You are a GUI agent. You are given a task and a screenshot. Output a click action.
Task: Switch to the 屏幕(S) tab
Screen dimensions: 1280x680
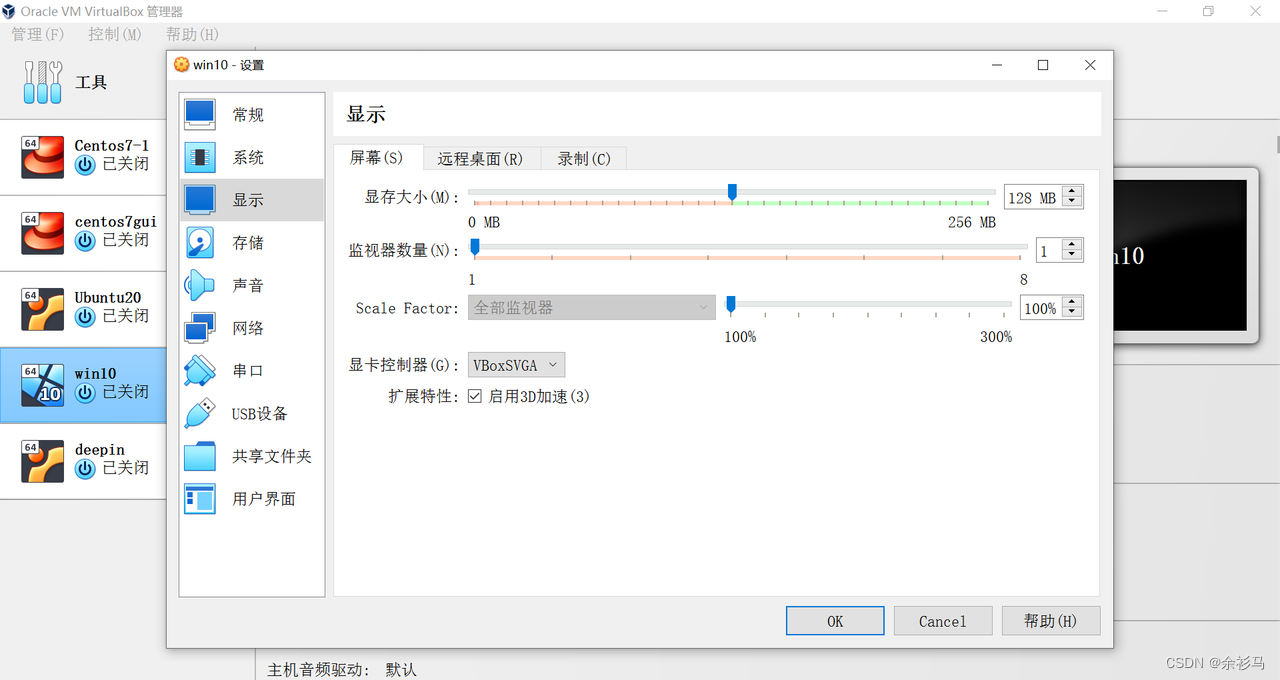coord(377,158)
